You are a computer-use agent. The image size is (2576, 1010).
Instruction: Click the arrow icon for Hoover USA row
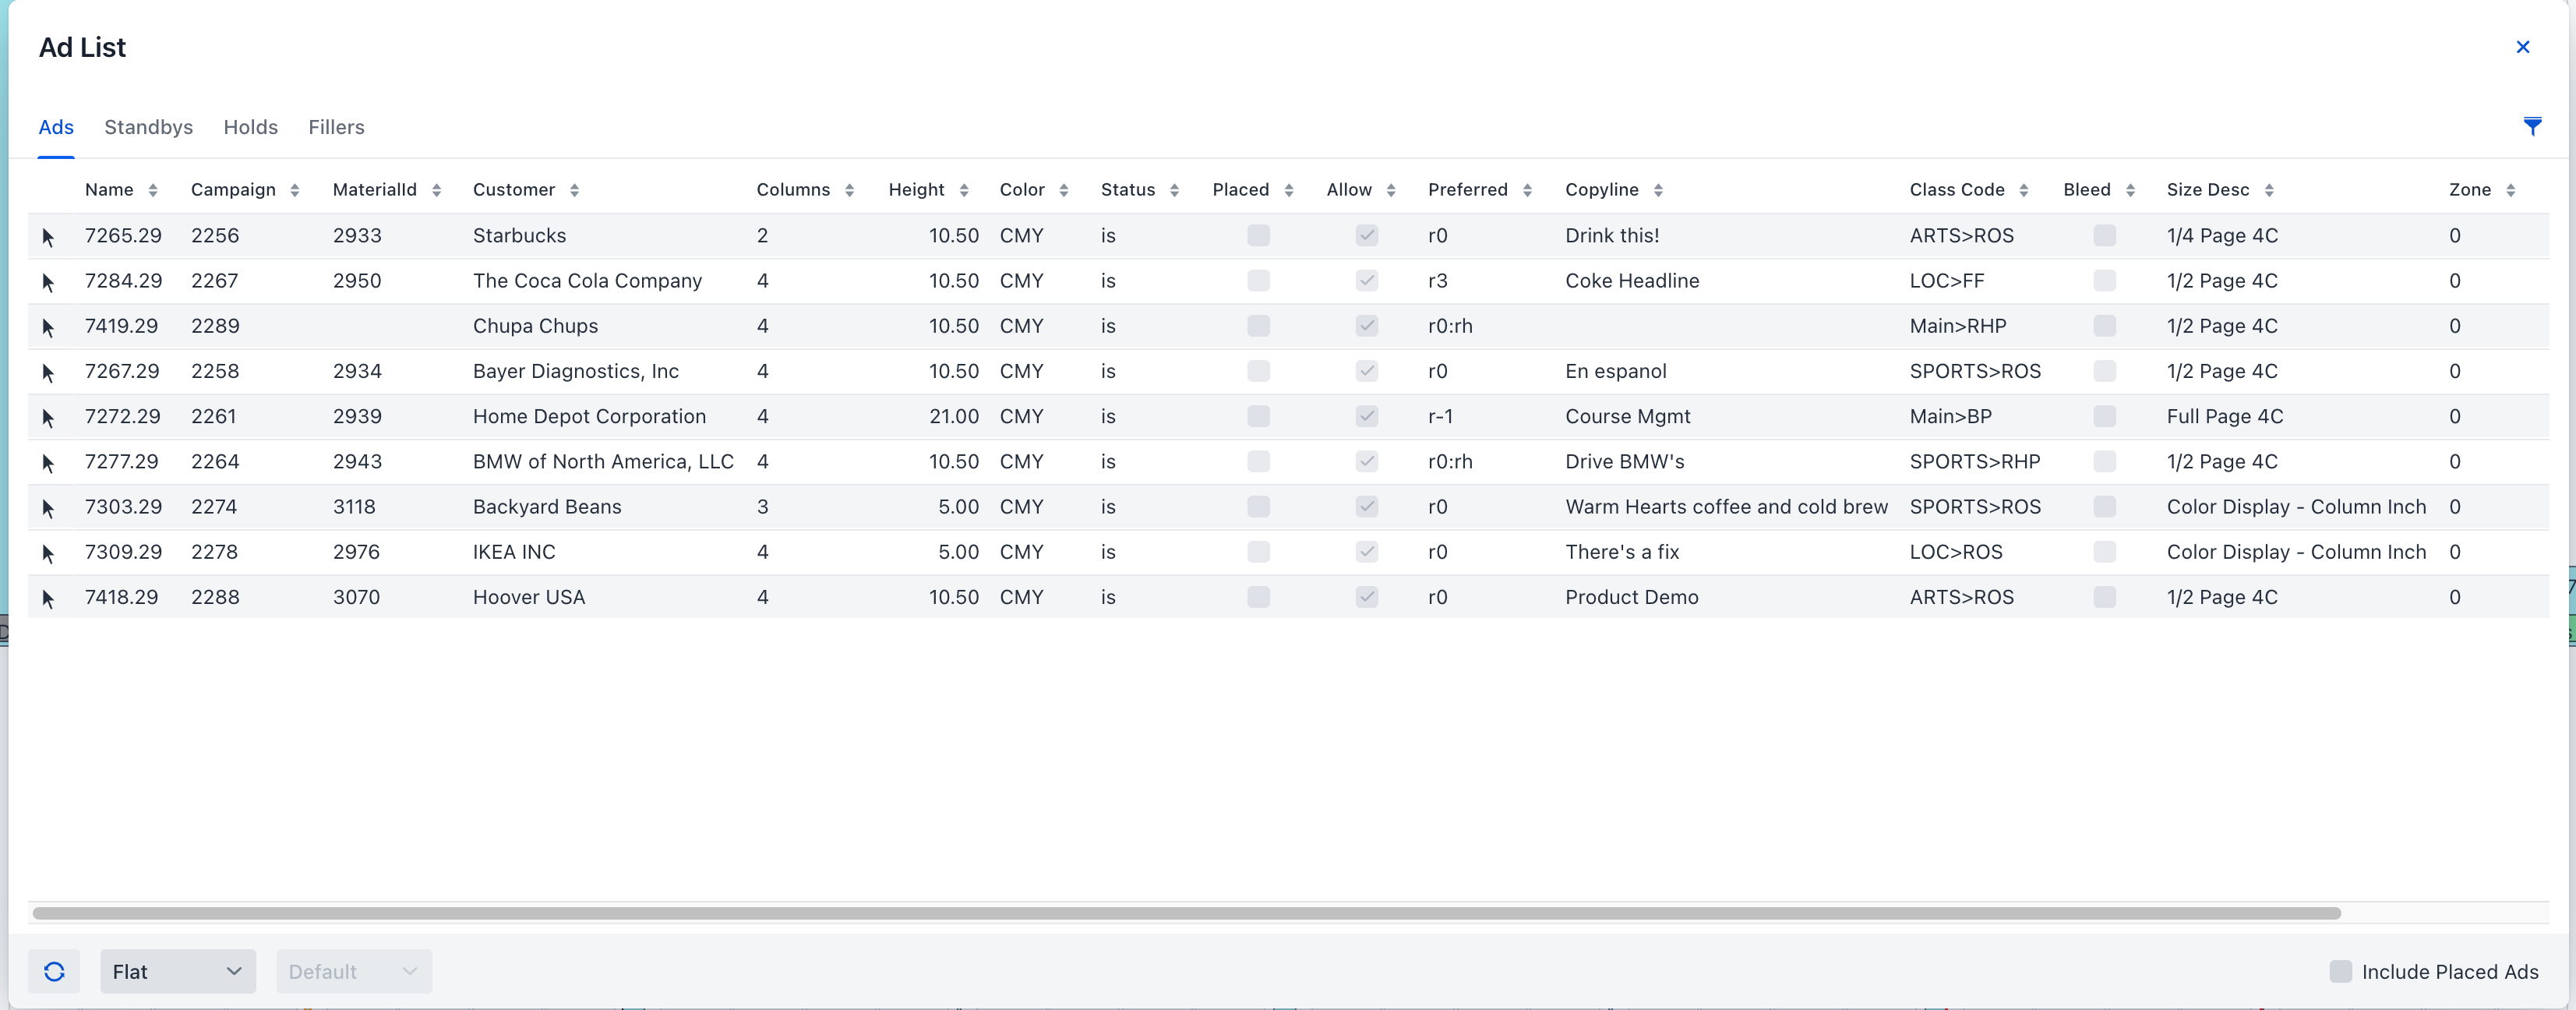tap(48, 598)
